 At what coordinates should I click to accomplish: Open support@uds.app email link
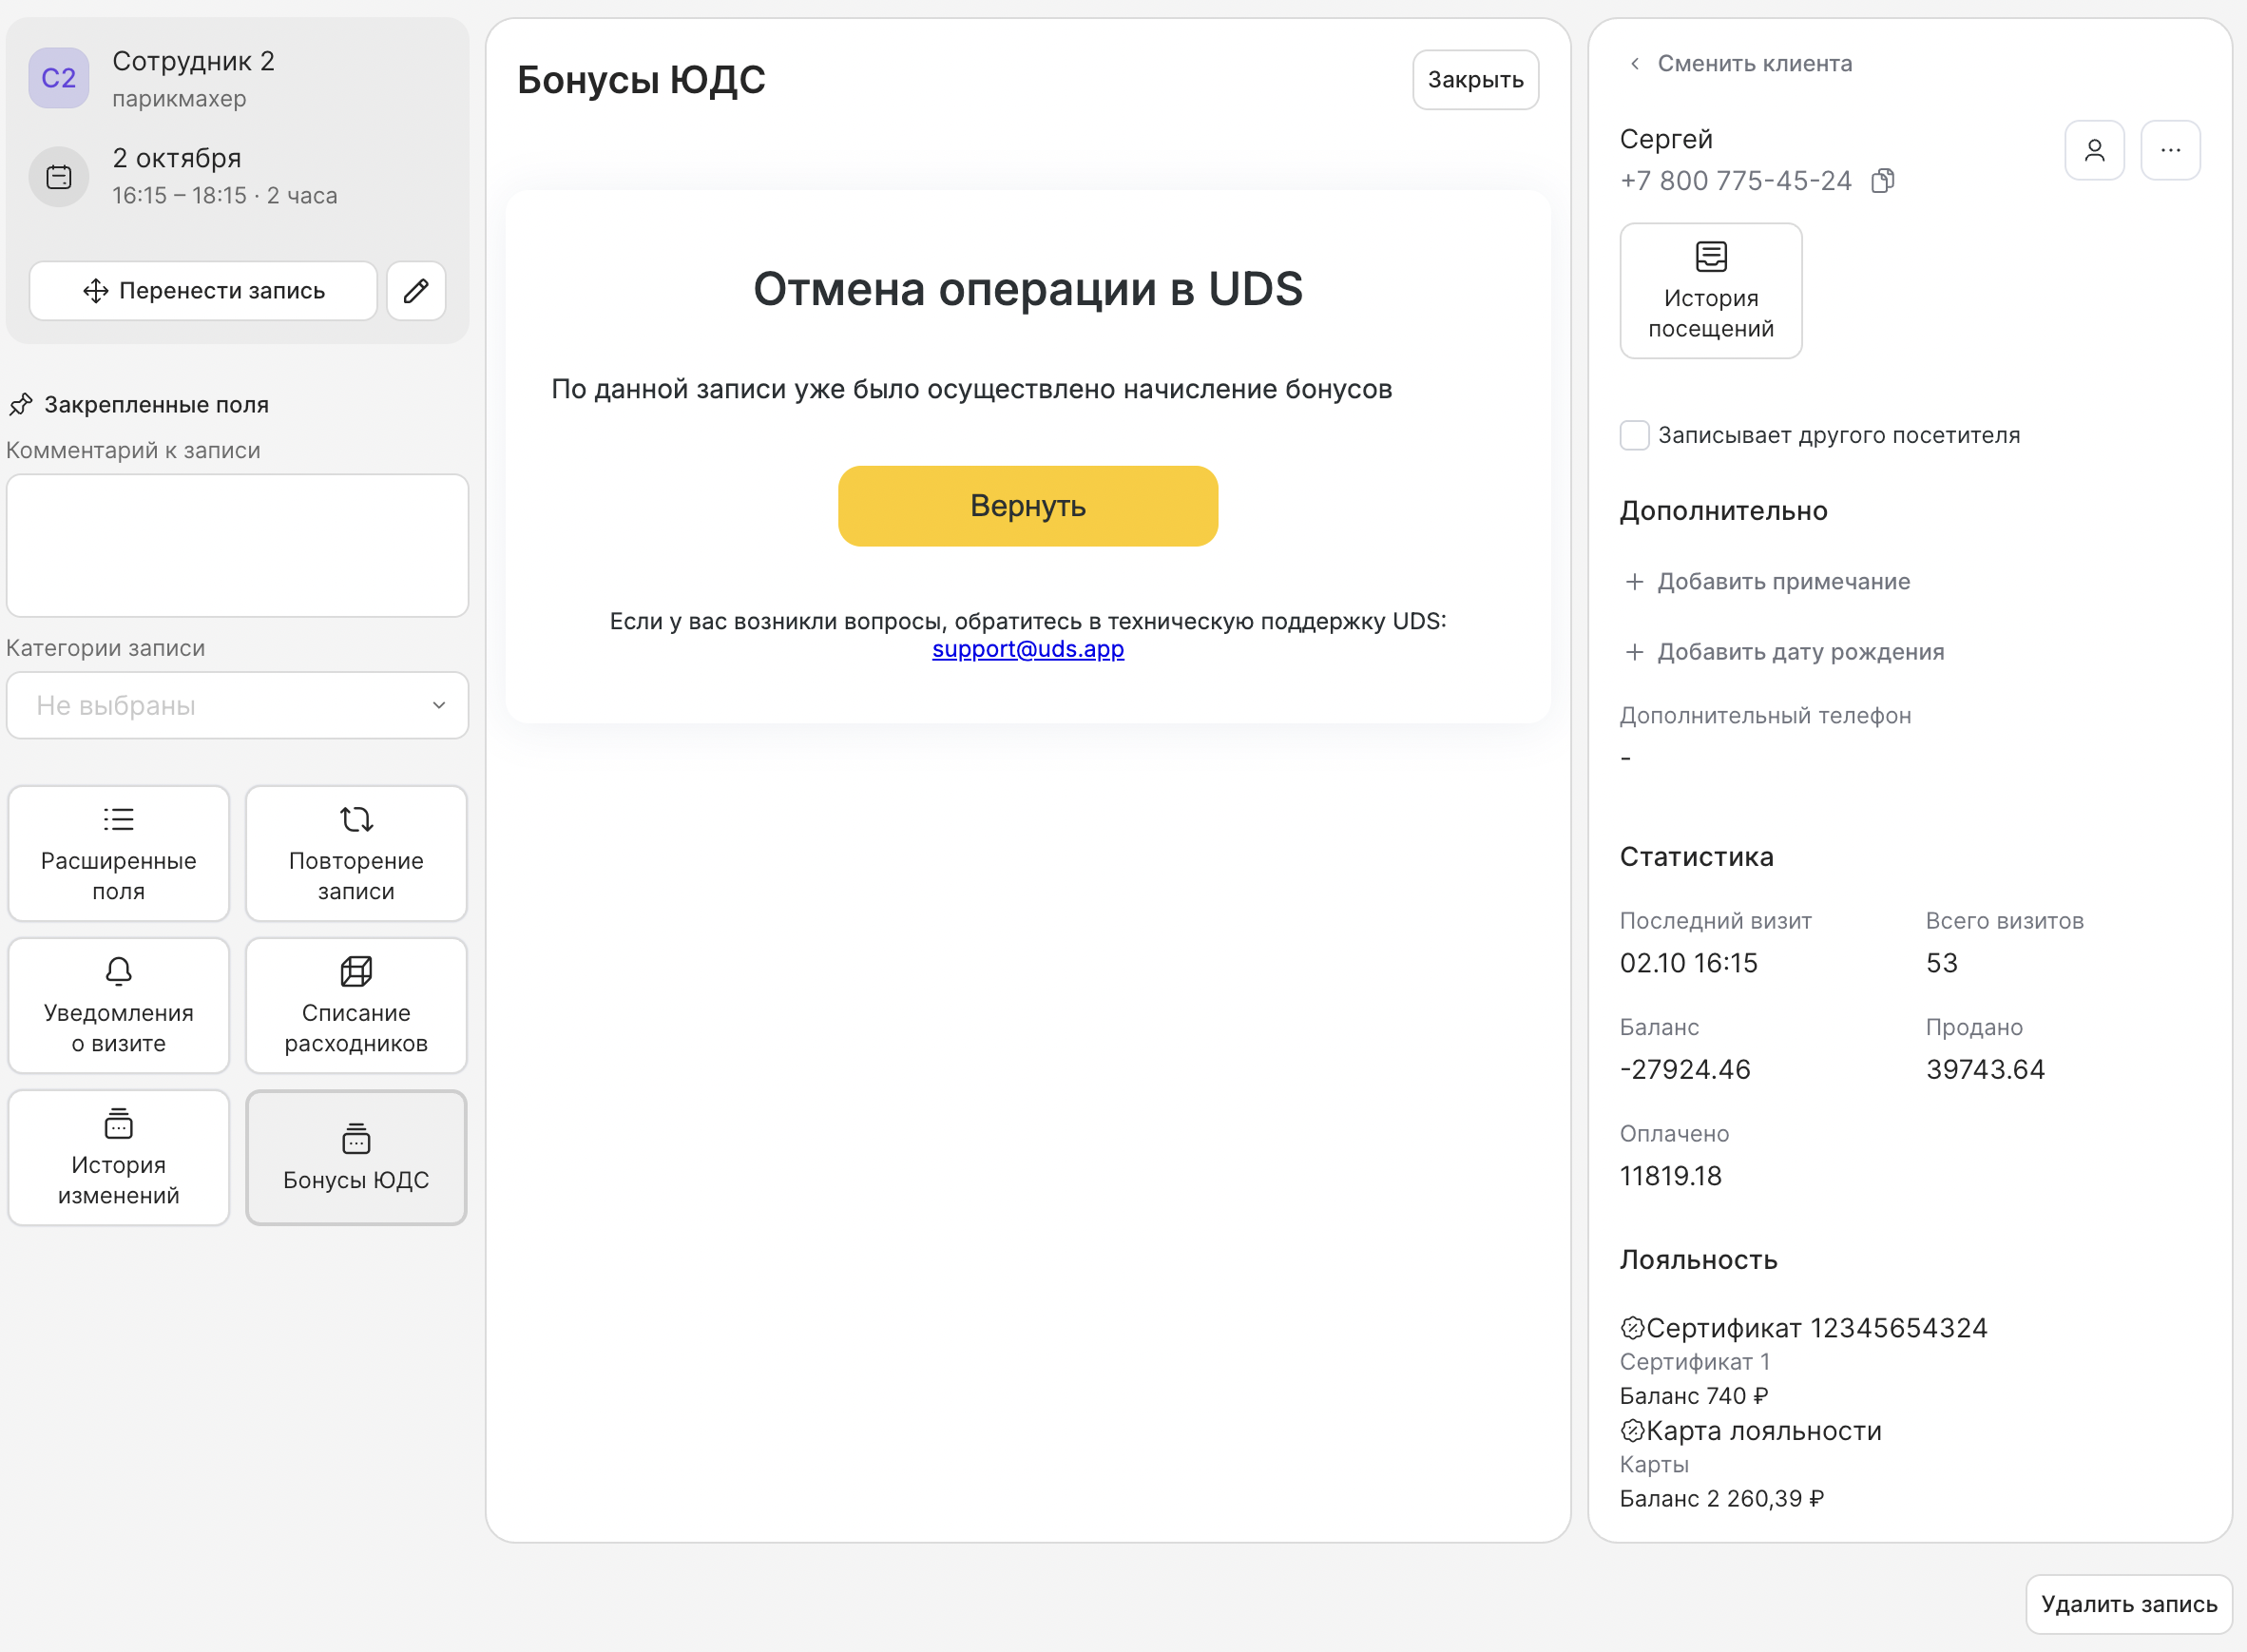tap(1028, 649)
